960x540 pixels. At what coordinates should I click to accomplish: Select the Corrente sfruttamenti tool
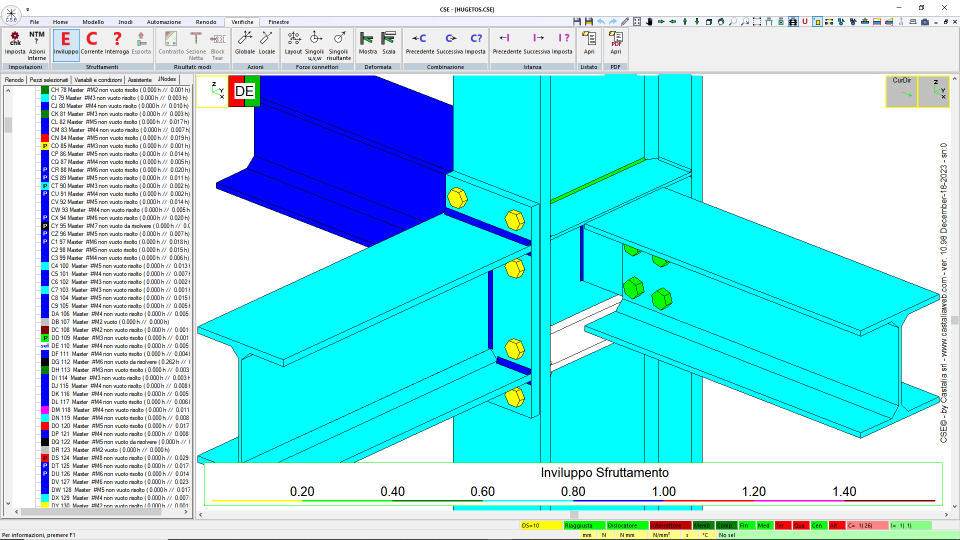click(92, 43)
